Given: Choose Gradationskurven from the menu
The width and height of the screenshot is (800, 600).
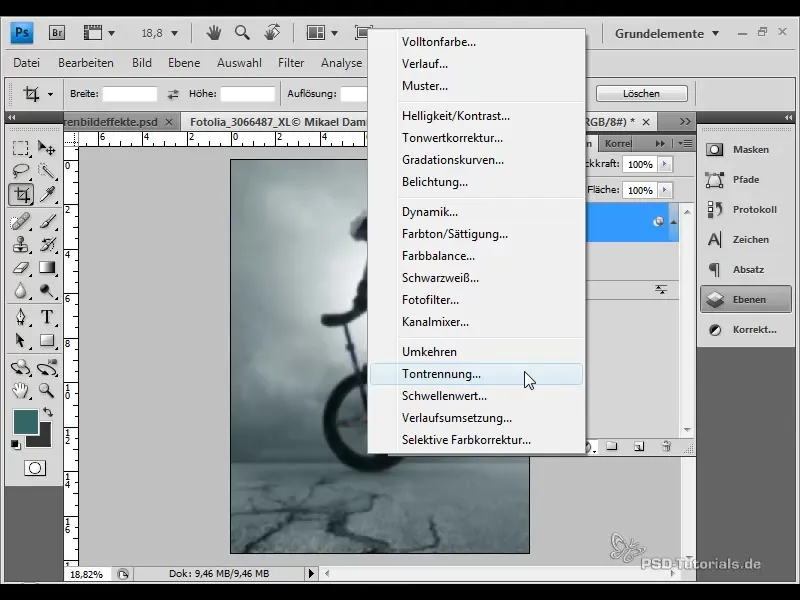Looking at the screenshot, I should (476, 160).
